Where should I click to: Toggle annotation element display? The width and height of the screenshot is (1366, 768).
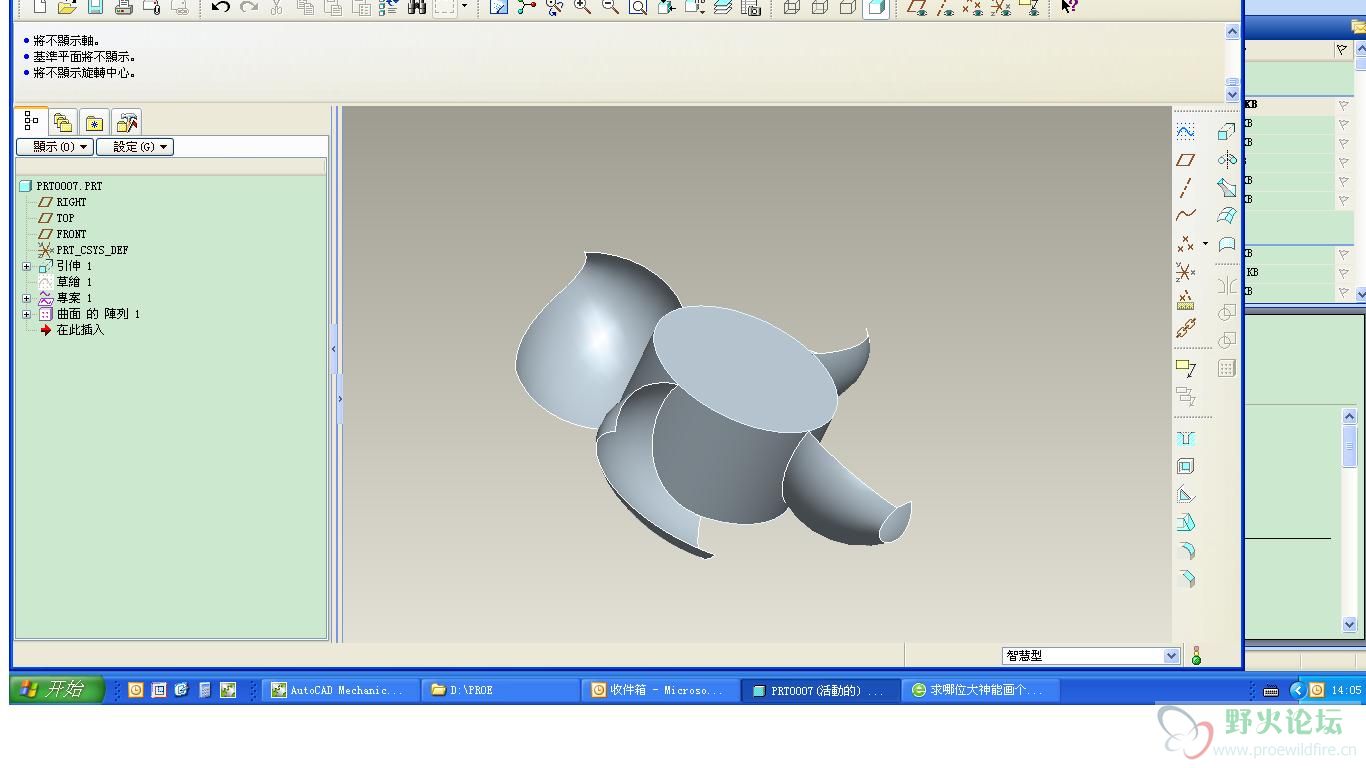[x=1029, y=7]
